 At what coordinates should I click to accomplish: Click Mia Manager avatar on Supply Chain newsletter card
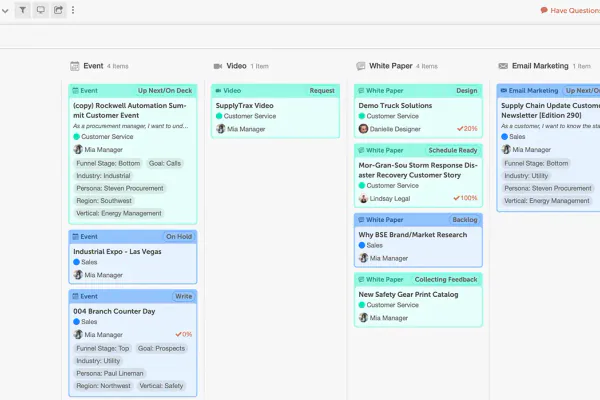[506, 149]
